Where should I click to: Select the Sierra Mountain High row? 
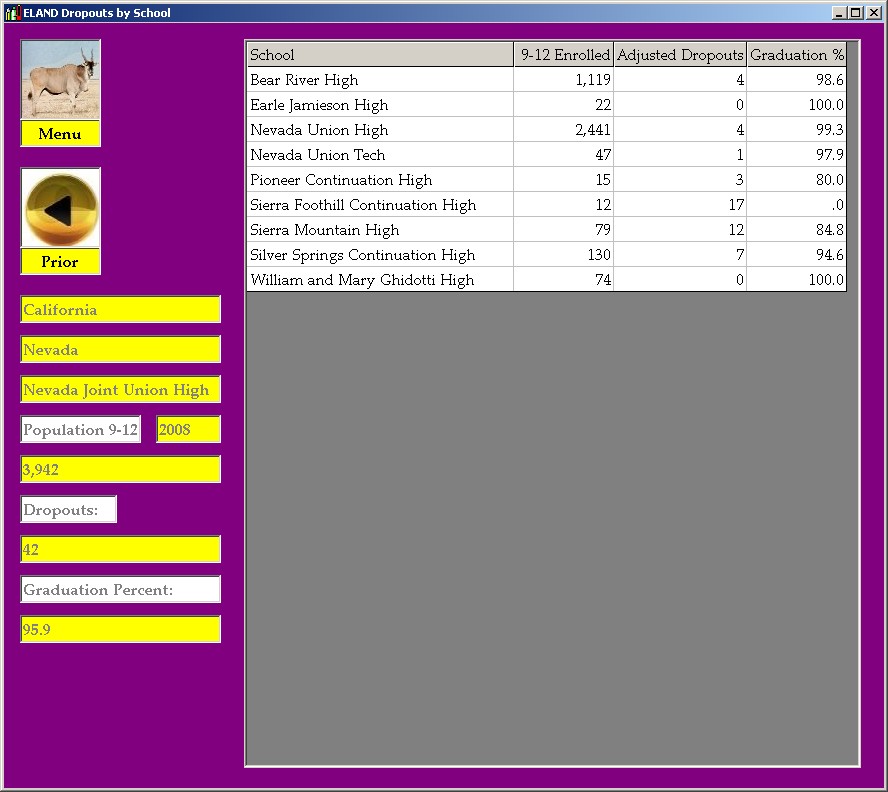click(547, 229)
